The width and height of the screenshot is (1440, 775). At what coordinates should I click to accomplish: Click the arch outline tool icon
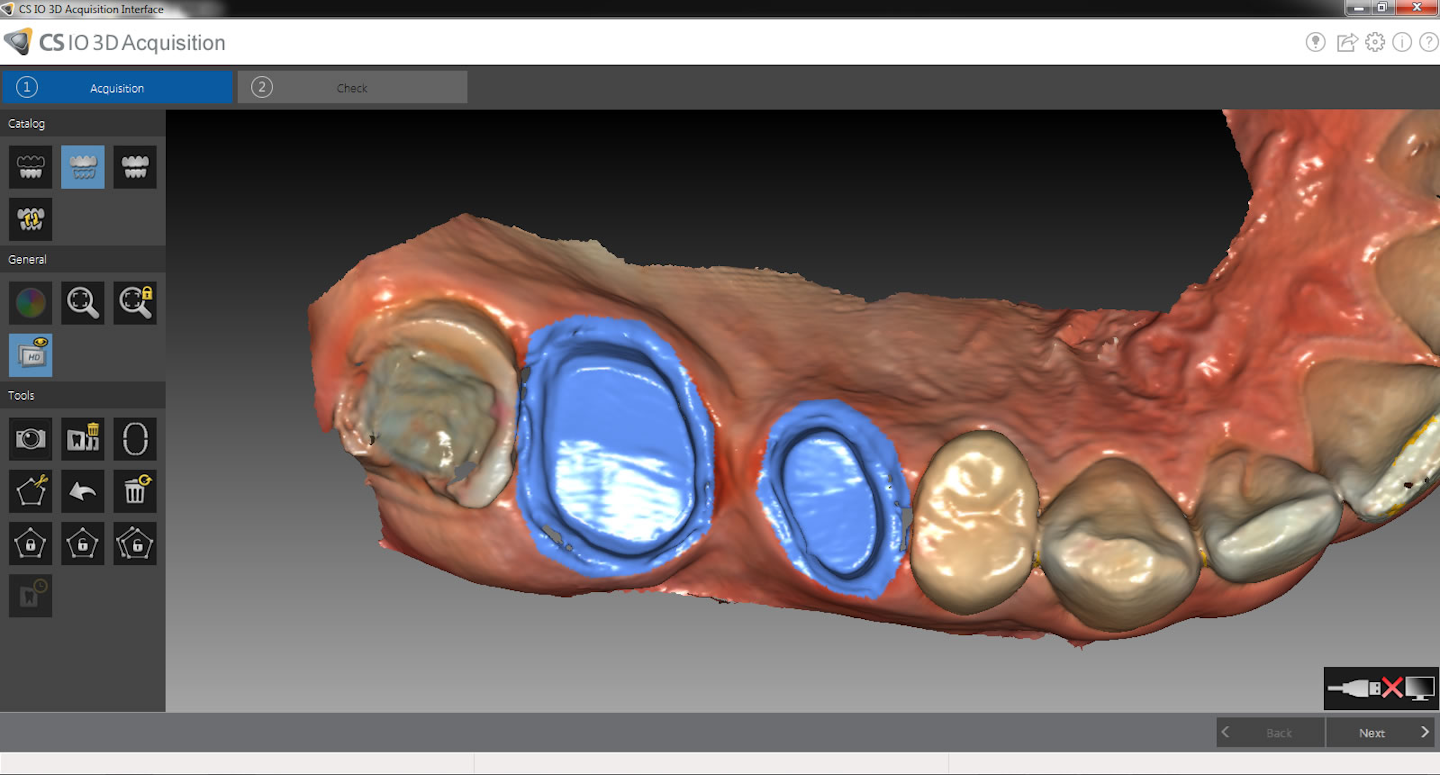pyautogui.click(x=135, y=438)
